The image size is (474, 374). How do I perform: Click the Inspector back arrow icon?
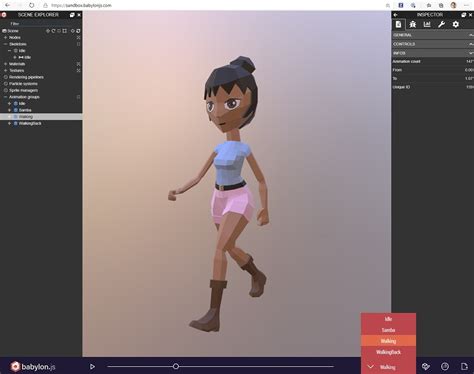[x=395, y=15]
